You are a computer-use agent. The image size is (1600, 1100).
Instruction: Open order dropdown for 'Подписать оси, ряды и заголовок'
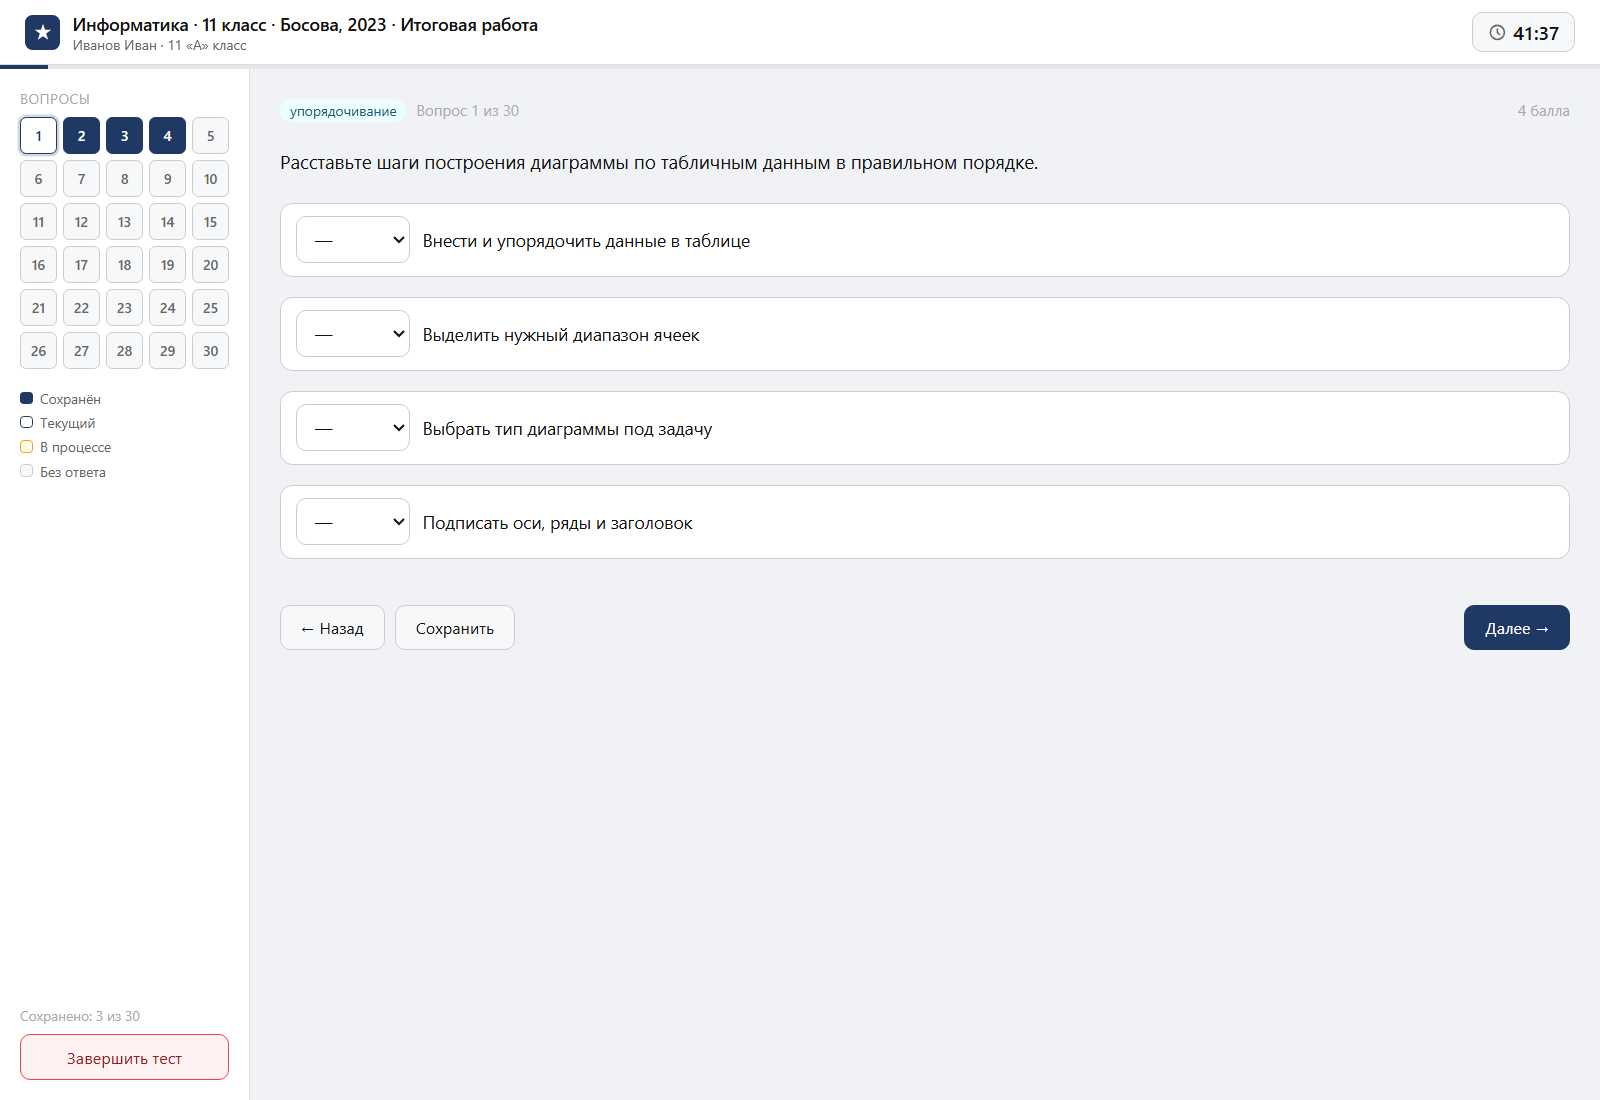(x=353, y=522)
